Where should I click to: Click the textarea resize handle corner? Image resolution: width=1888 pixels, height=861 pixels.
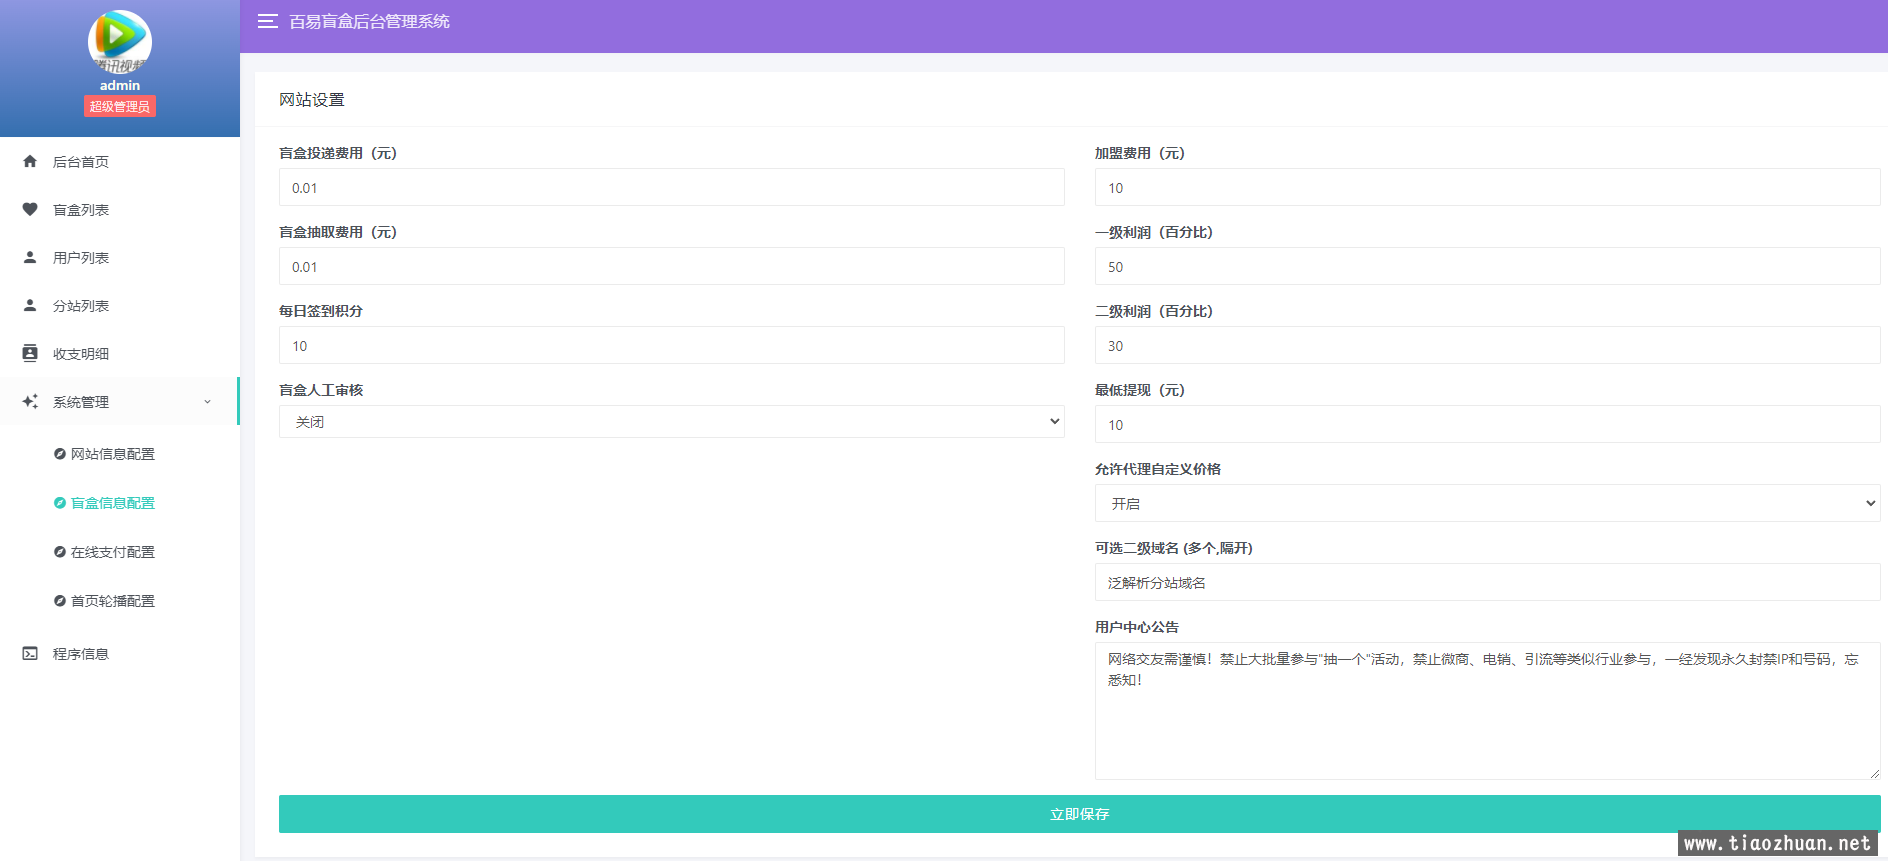pyautogui.click(x=1874, y=773)
